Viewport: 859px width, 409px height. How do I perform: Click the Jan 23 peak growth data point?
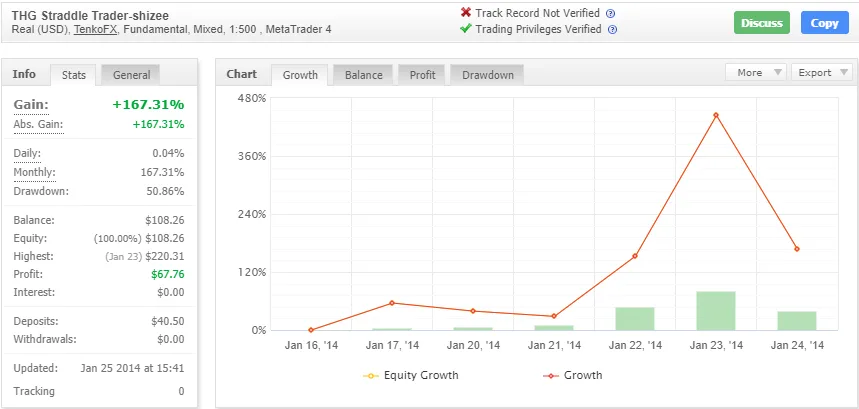pos(716,115)
